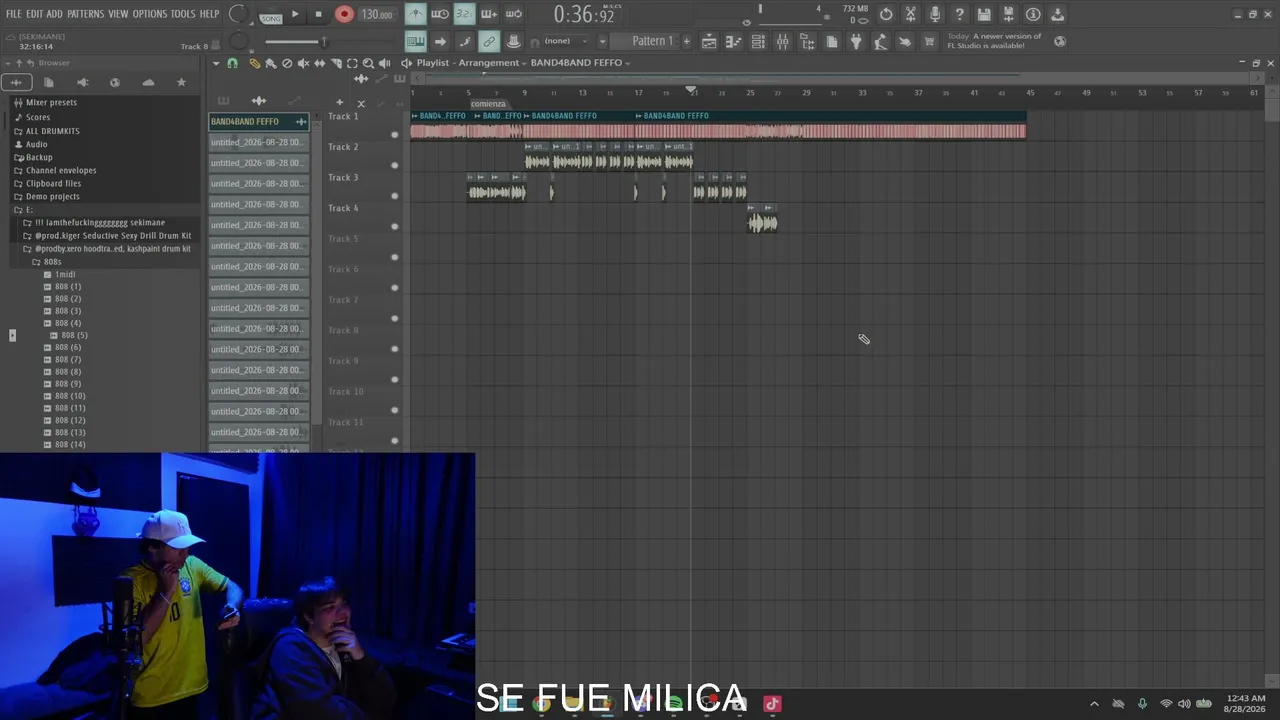
Task: Save project with floppy disk icon
Action: click(984, 14)
